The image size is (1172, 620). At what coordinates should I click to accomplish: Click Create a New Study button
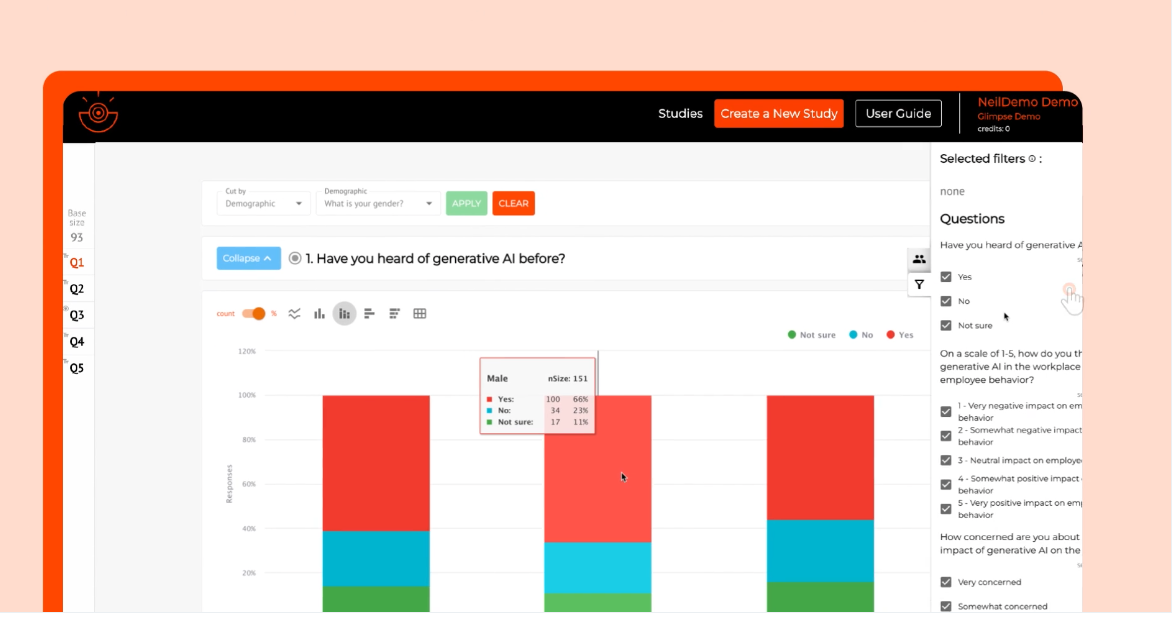779,114
